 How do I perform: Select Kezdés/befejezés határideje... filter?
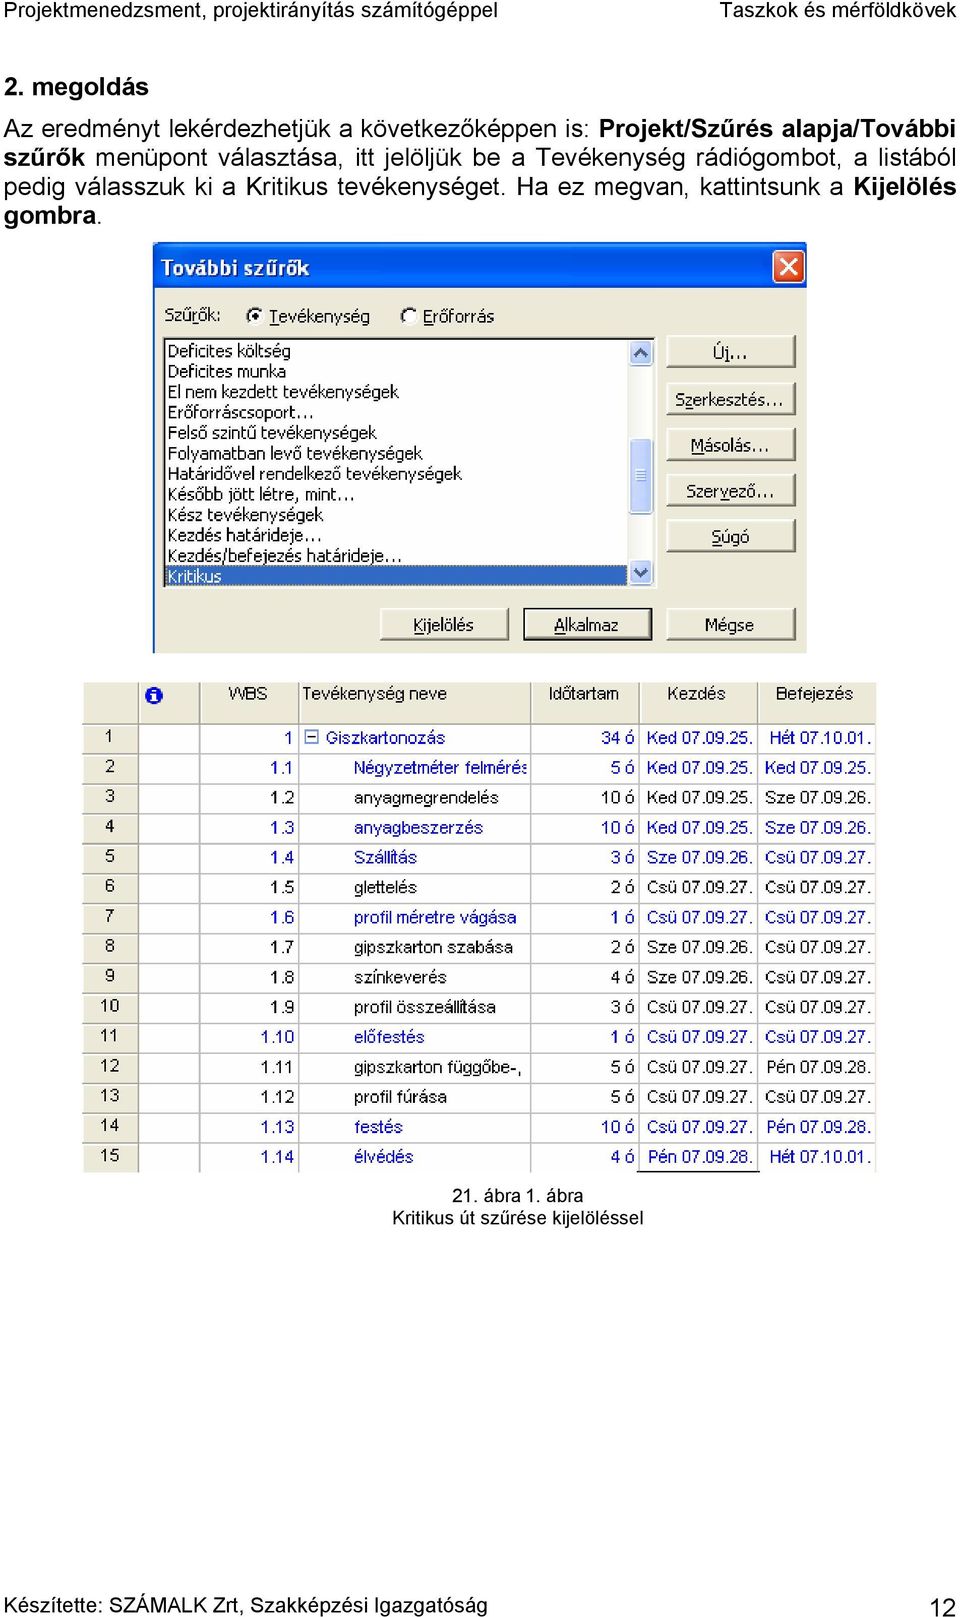(285, 556)
